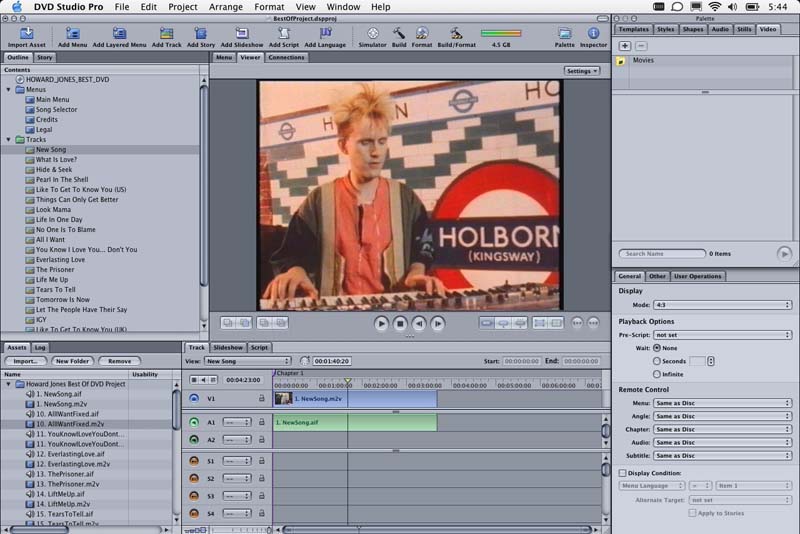This screenshot has height=534, width=800.
Task: Click the Format disc icon
Action: 421,34
